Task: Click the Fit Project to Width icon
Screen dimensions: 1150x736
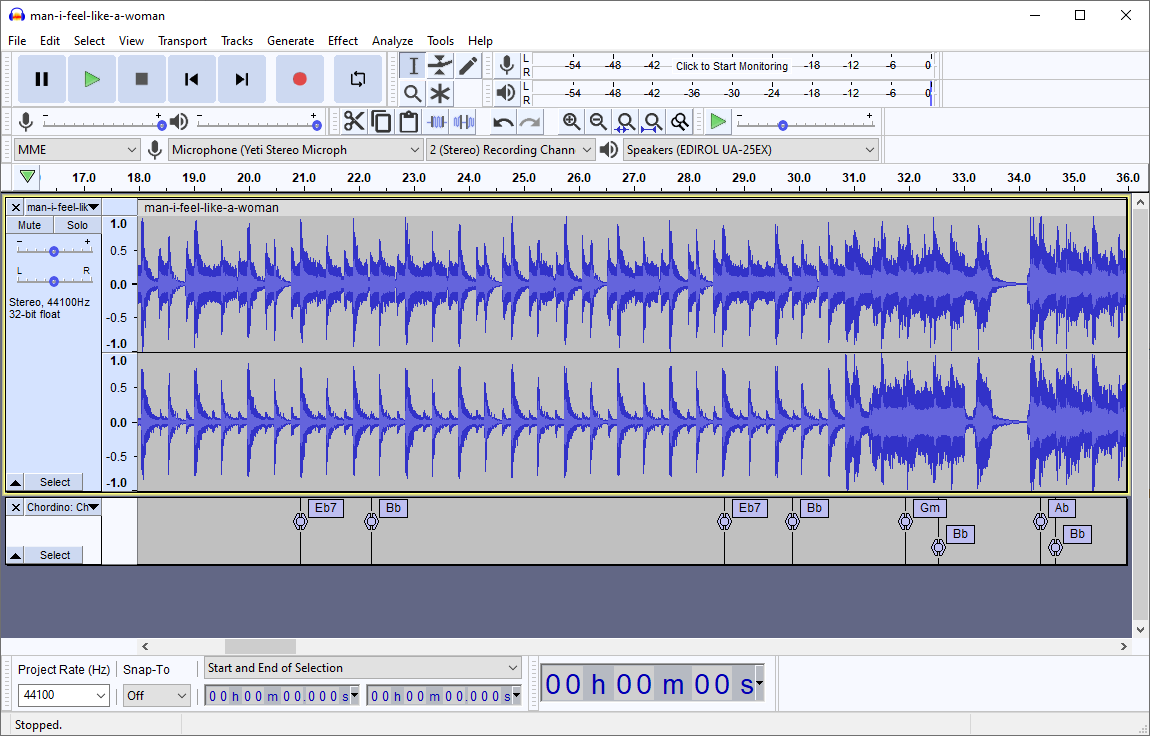Action: coord(652,121)
